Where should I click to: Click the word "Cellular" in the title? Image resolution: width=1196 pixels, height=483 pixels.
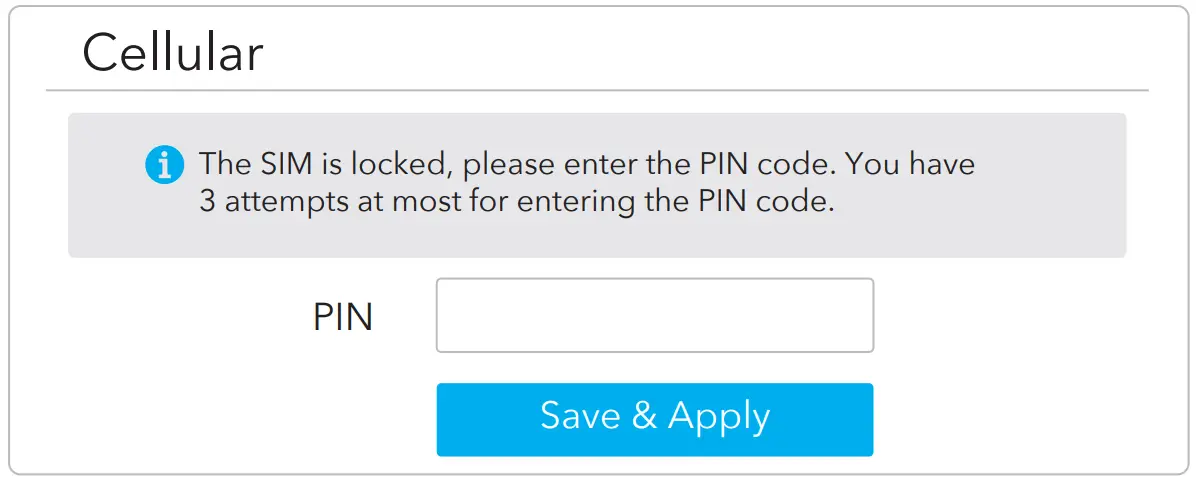pyautogui.click(x=172, y=53)
